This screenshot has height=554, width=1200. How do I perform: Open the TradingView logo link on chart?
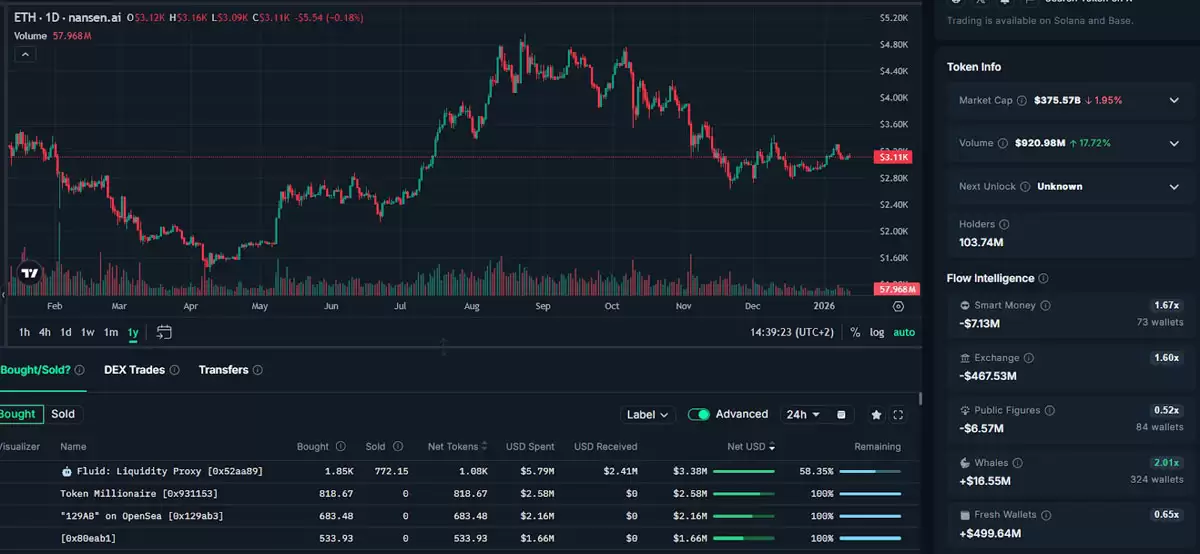click(29, 273)
